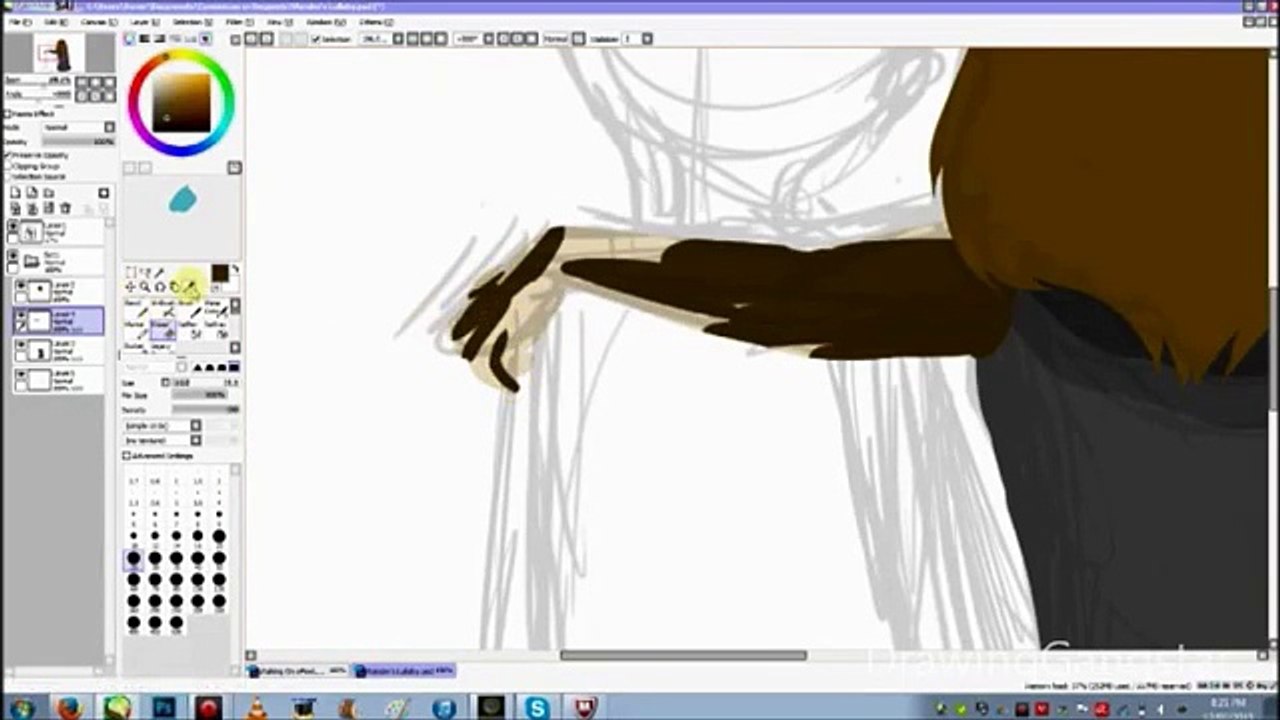Open the layer blending Mode dropdown

click(78, 127)
